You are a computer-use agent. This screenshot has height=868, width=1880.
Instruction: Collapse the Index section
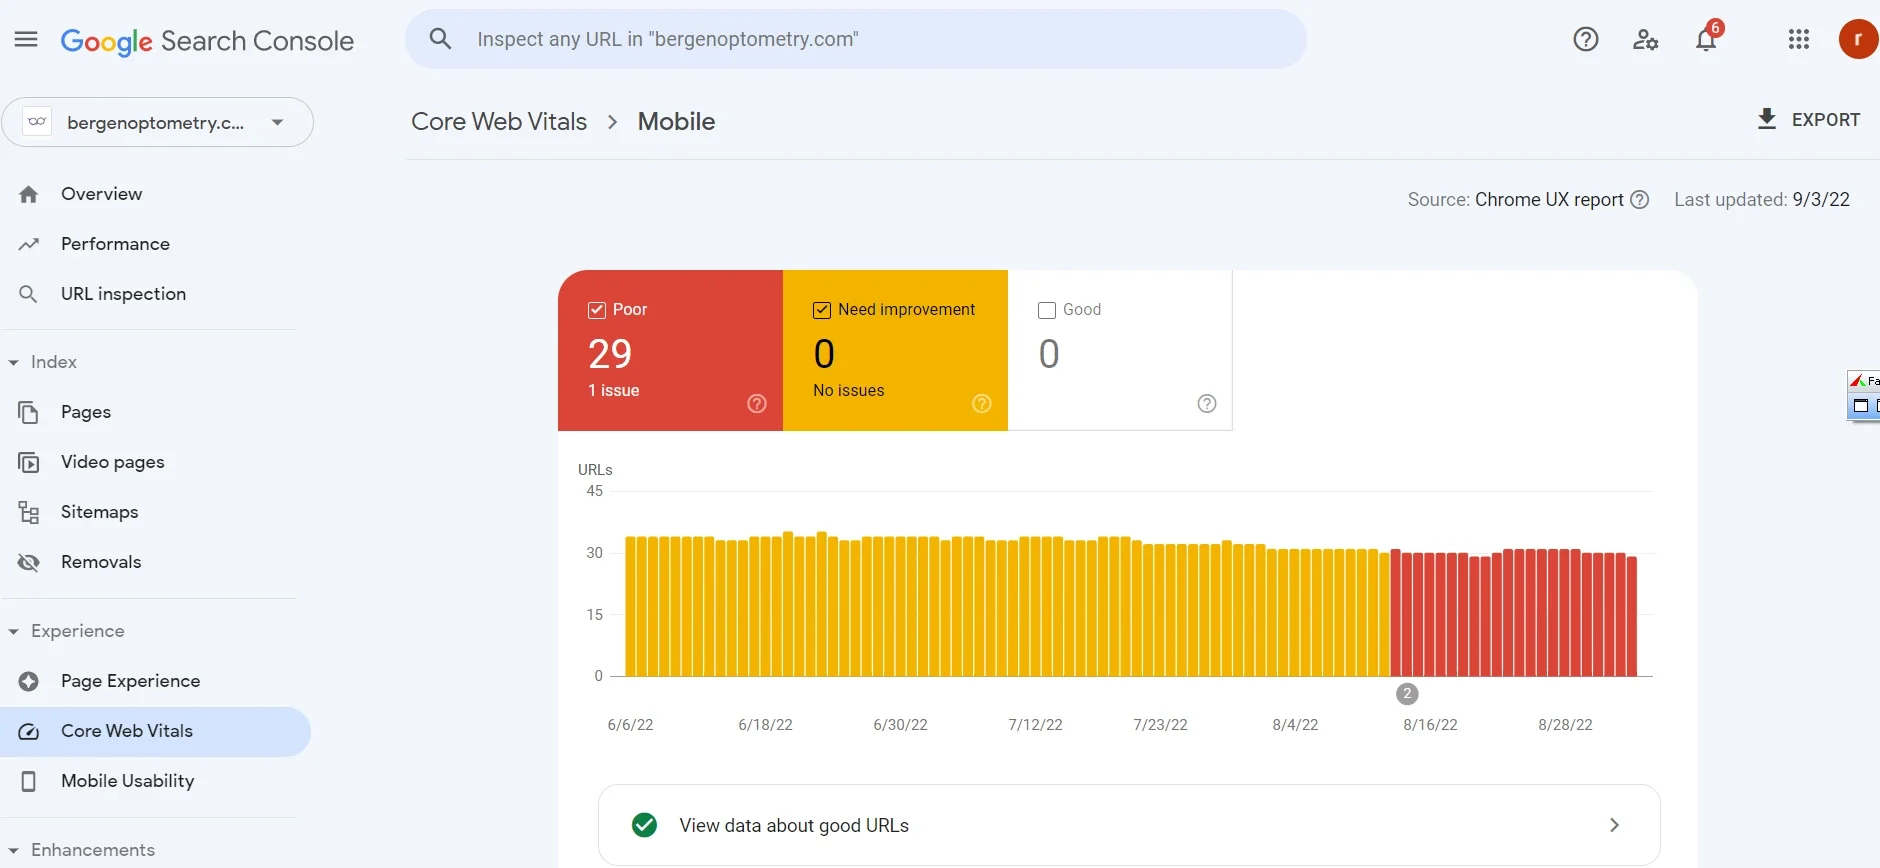[13, 362]
